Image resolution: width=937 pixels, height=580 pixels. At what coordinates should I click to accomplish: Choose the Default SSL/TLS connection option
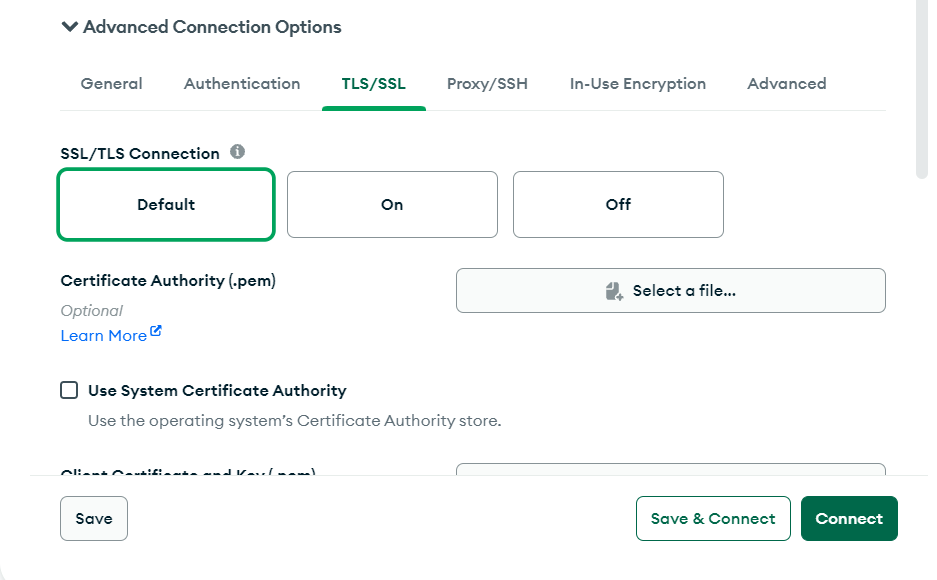pyautogui.click(x=166, y=205)
